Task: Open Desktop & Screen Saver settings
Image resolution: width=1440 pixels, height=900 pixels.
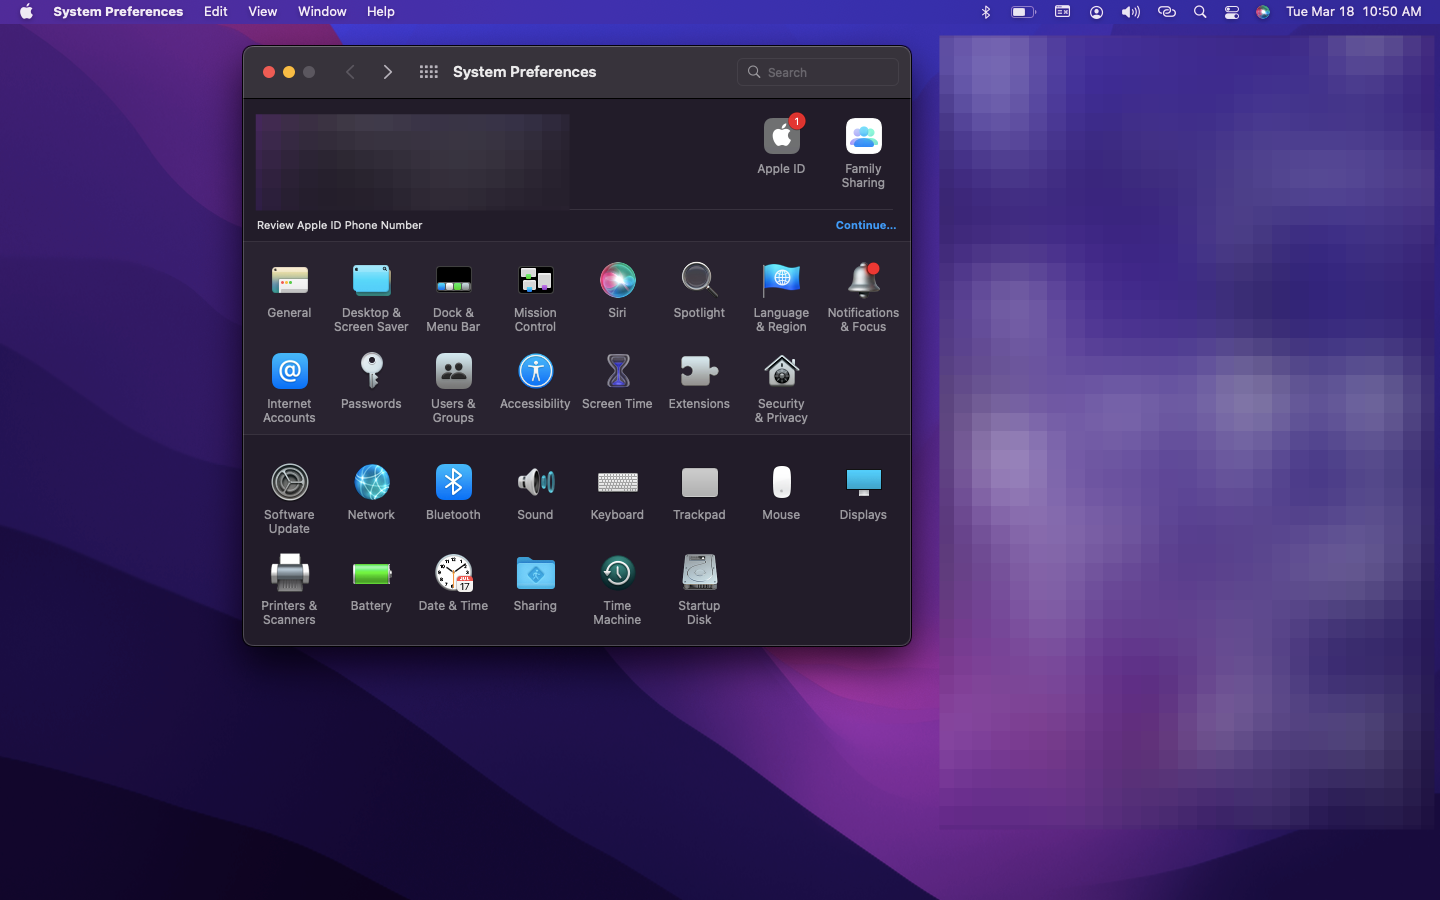Action: click(371, 297)
